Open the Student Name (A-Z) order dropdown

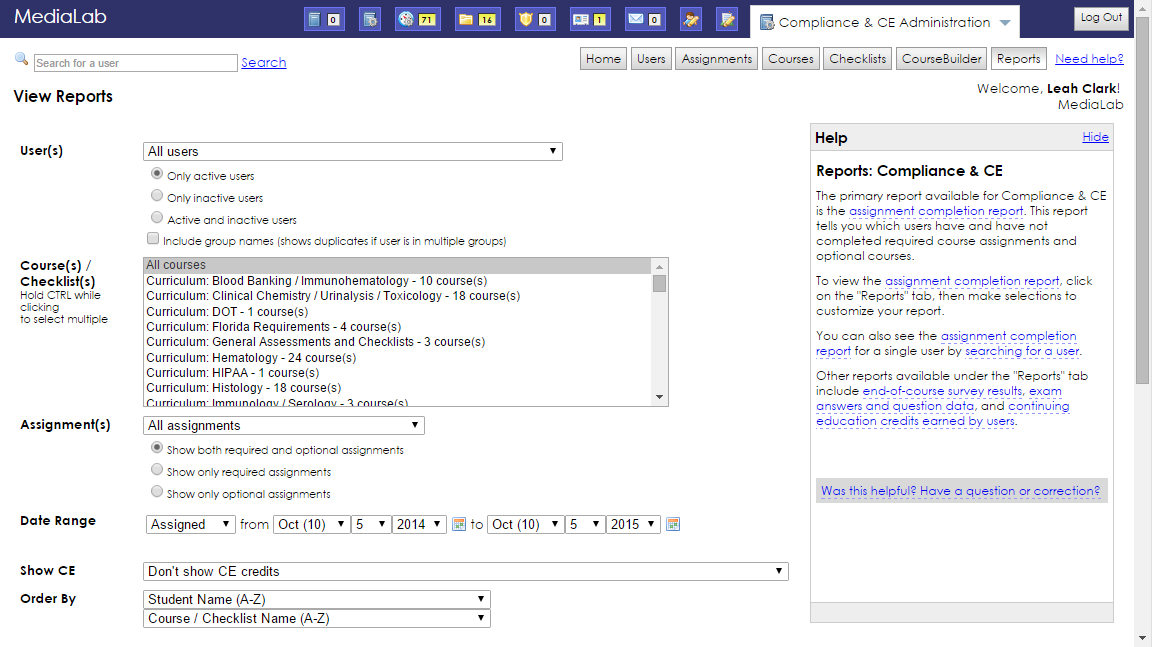pos(317,599)
